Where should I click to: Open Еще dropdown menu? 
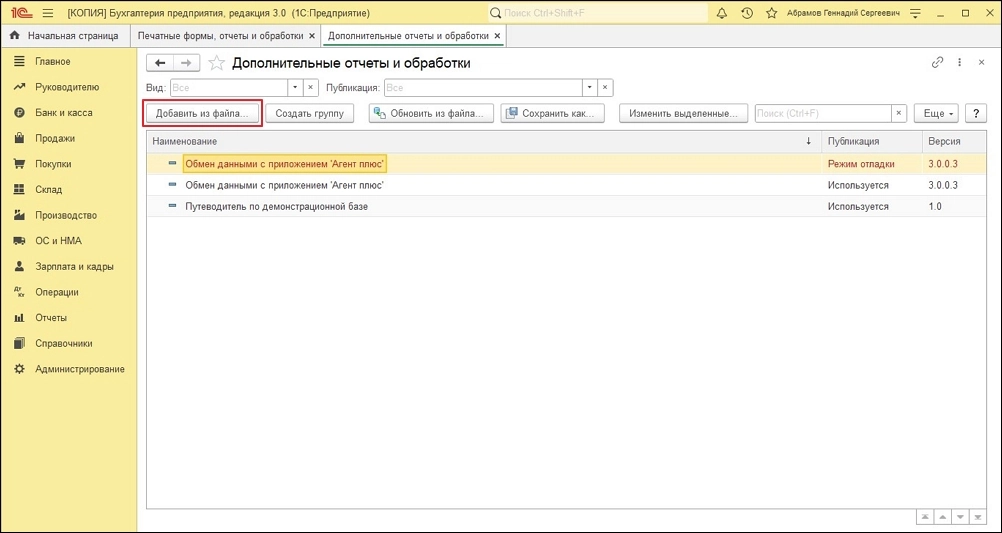(x=937, y=113)
